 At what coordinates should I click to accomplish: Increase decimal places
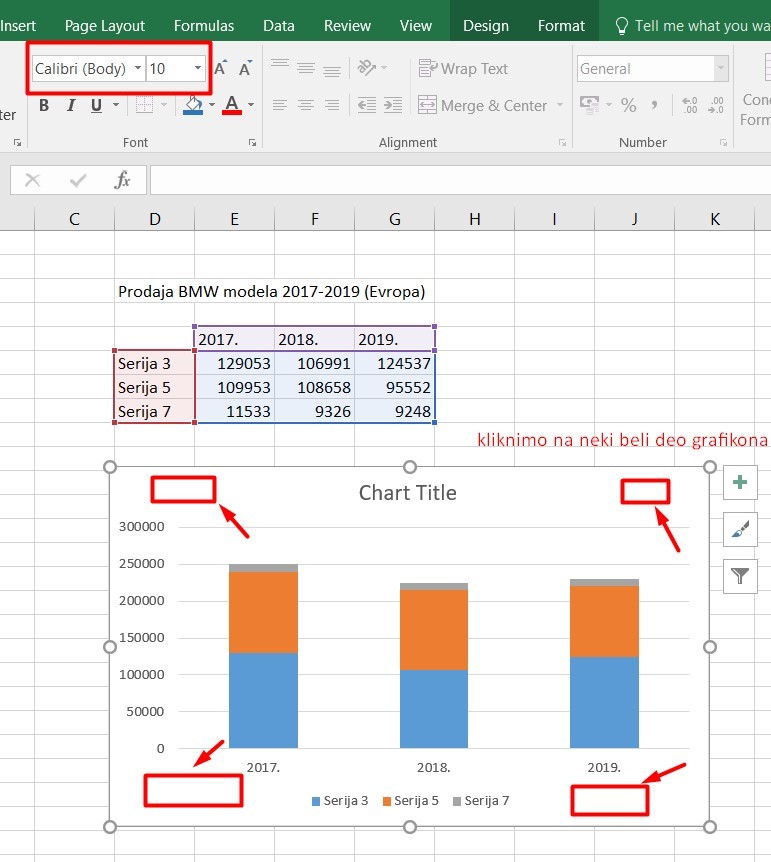click(690, 104)
